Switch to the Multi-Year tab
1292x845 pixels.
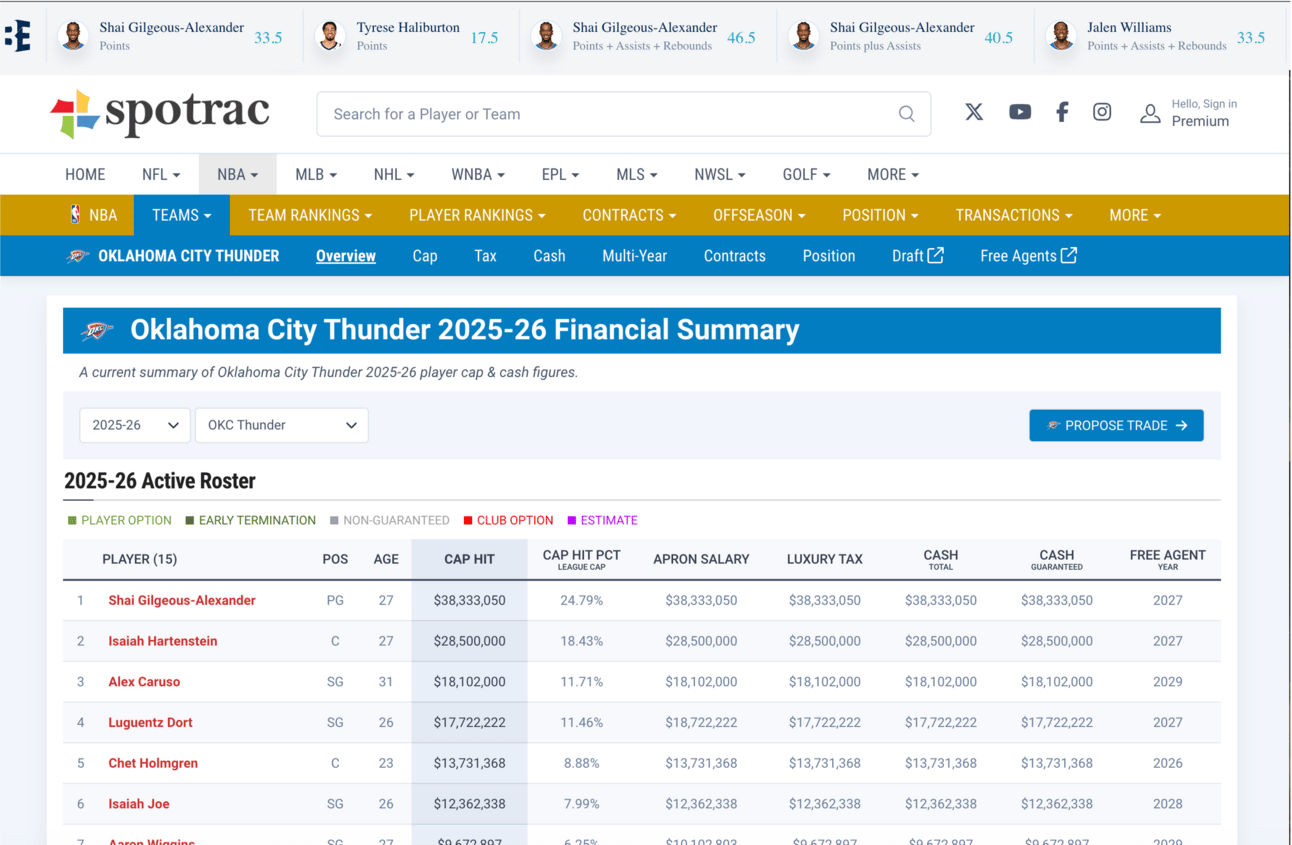click(x=634, y=256)
